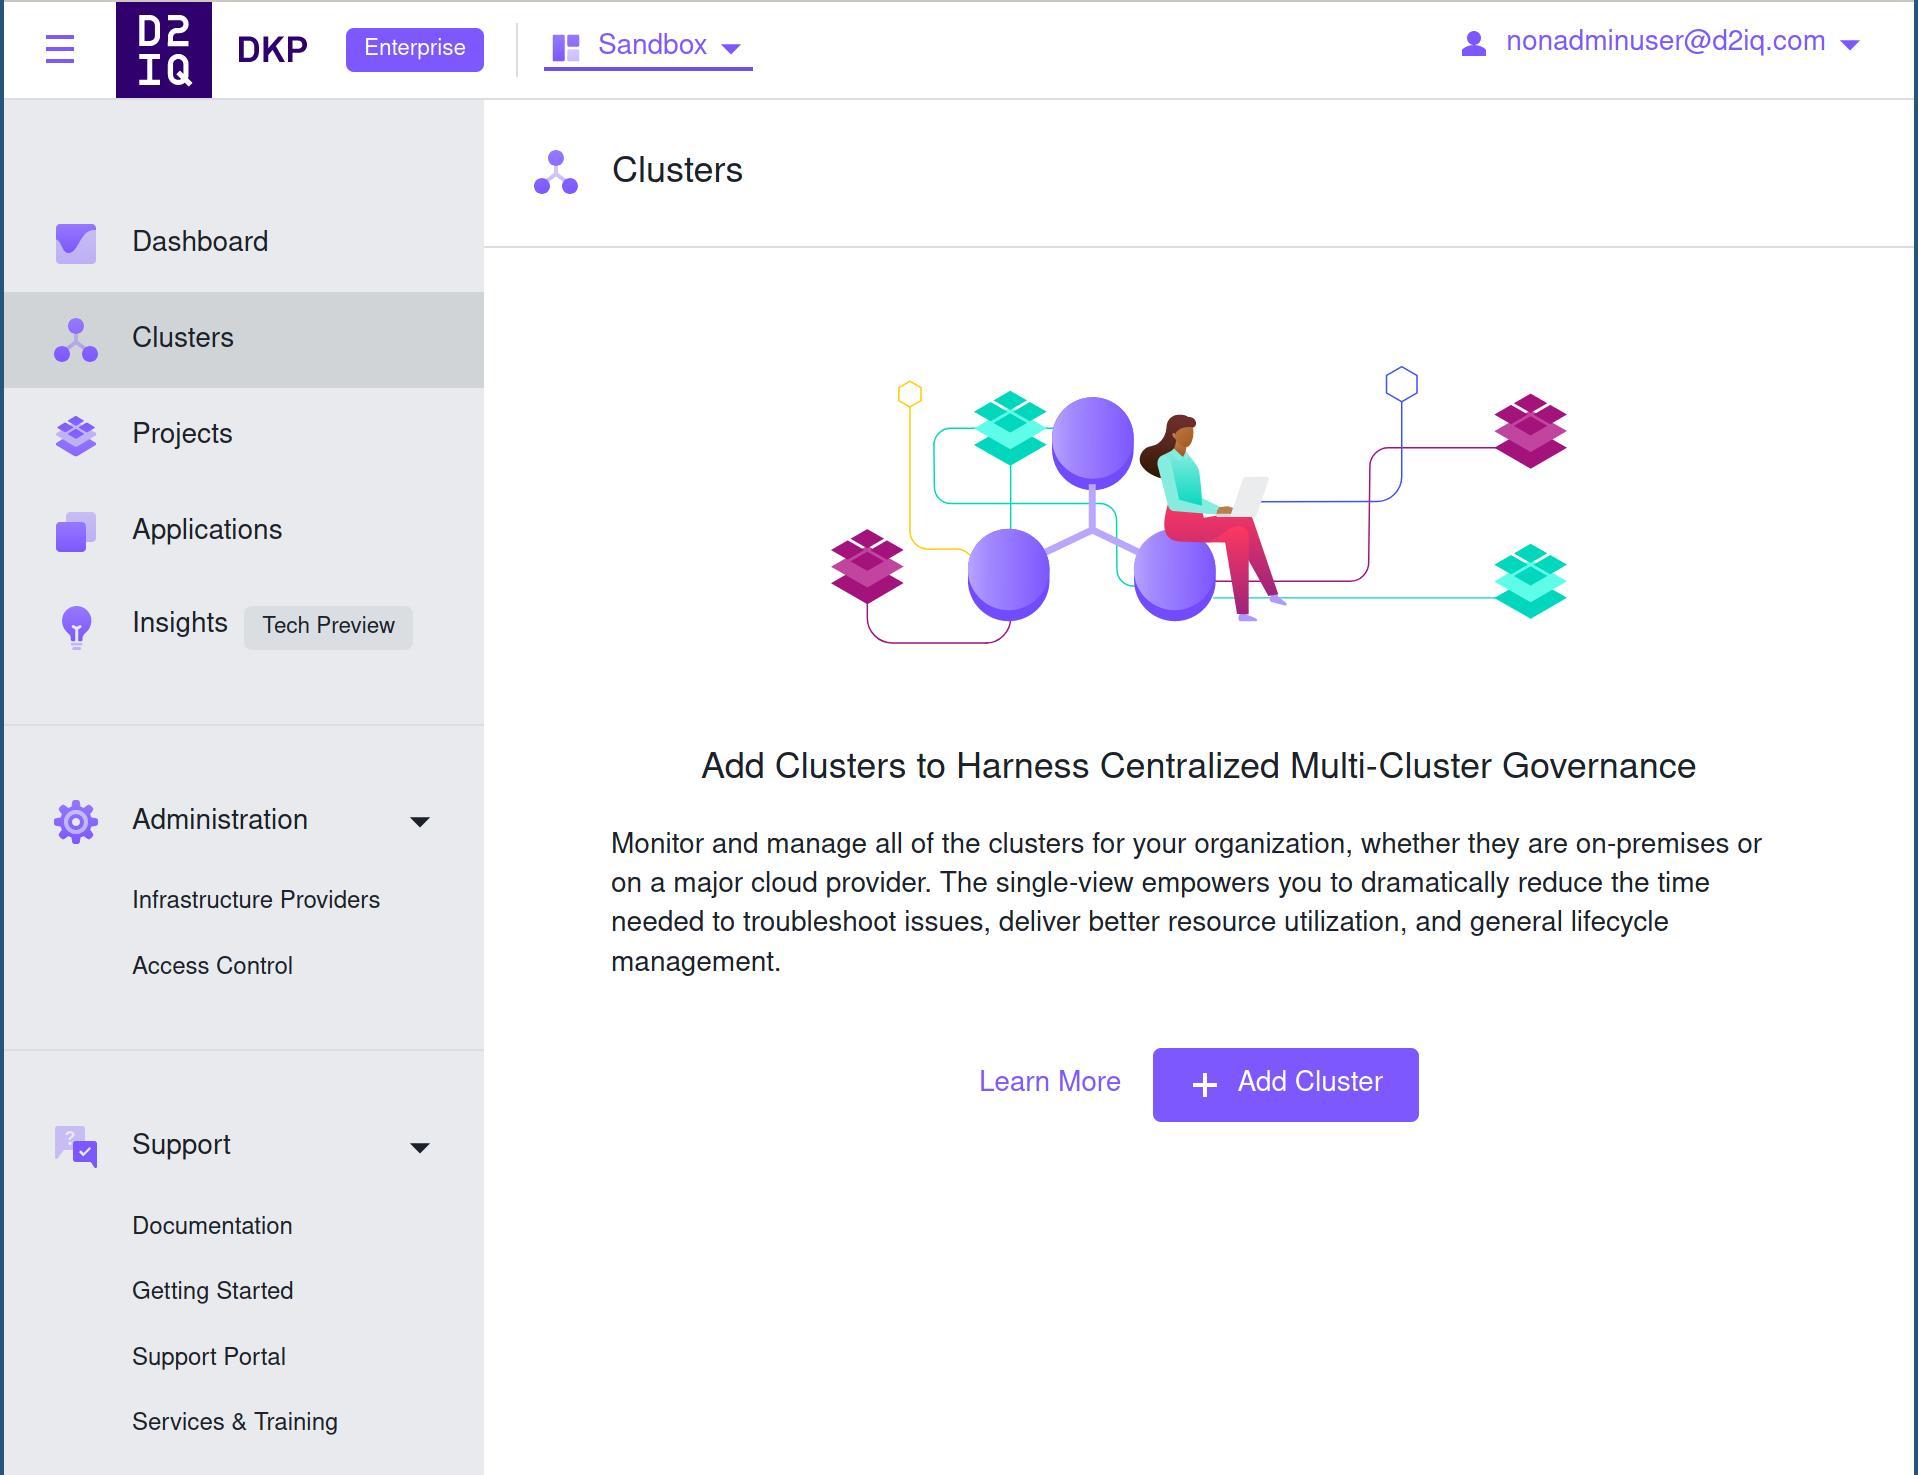Viewport: 1918px width, 1475px height.
Task: Click the Add Clusters governance heading
Action: pyautogui.click(x=1198, y=766)
